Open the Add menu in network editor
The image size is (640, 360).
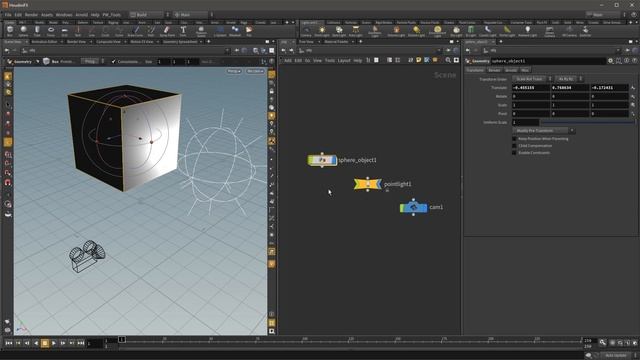coord(288,60)
